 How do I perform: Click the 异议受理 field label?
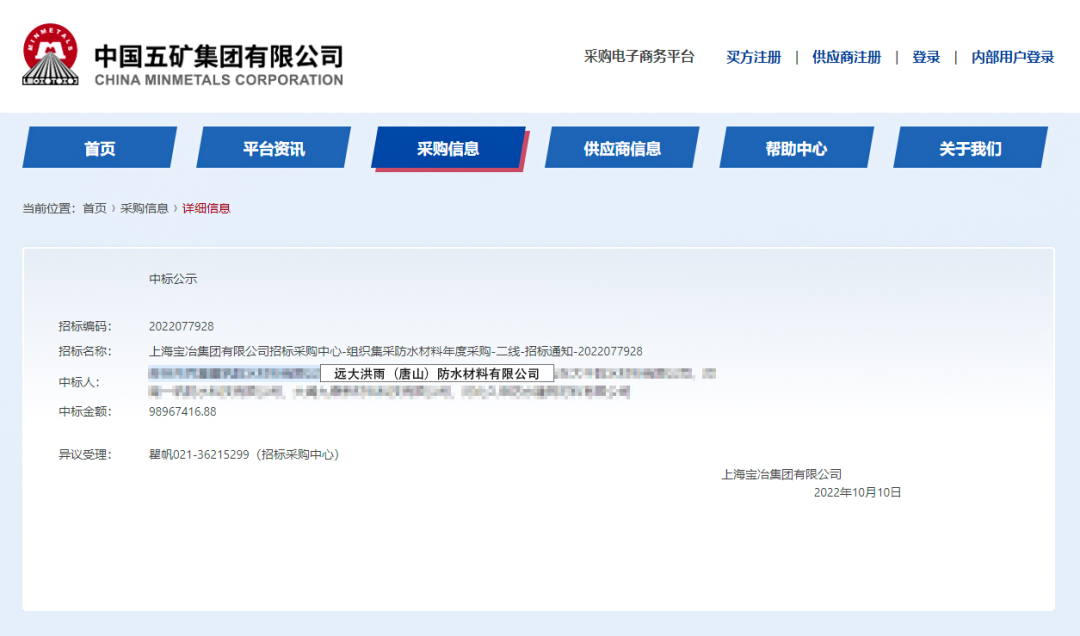(85, 455)
